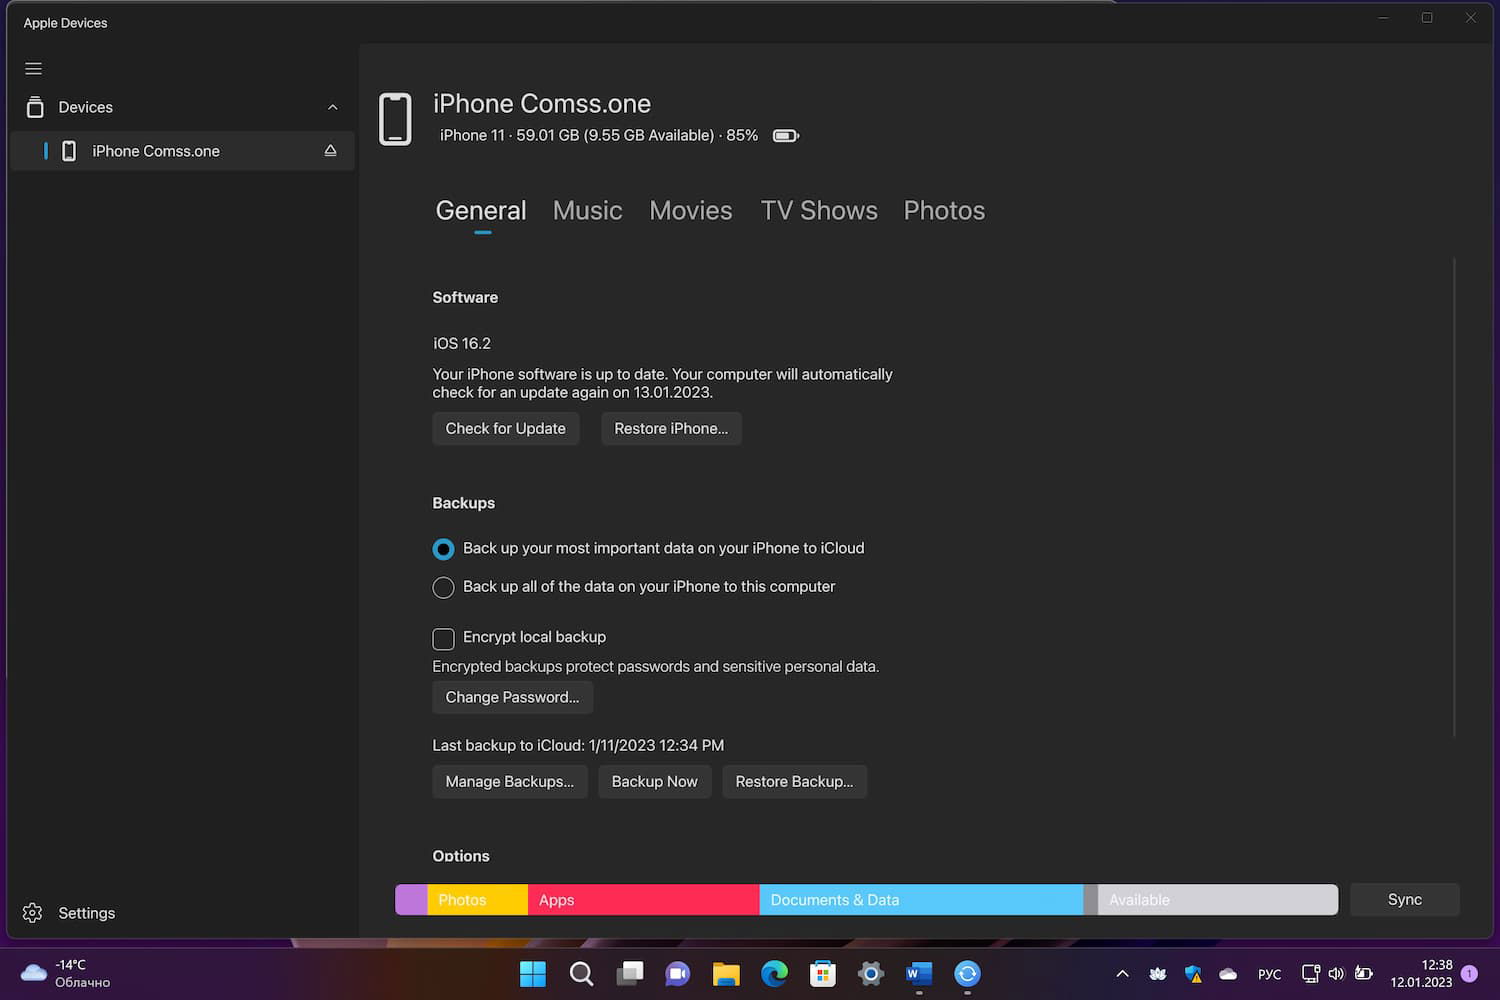The height and width of the screenshot is (1000, 1500).
Task: Open Settings via the gear icon in sidebar
Action: (32, 913)
